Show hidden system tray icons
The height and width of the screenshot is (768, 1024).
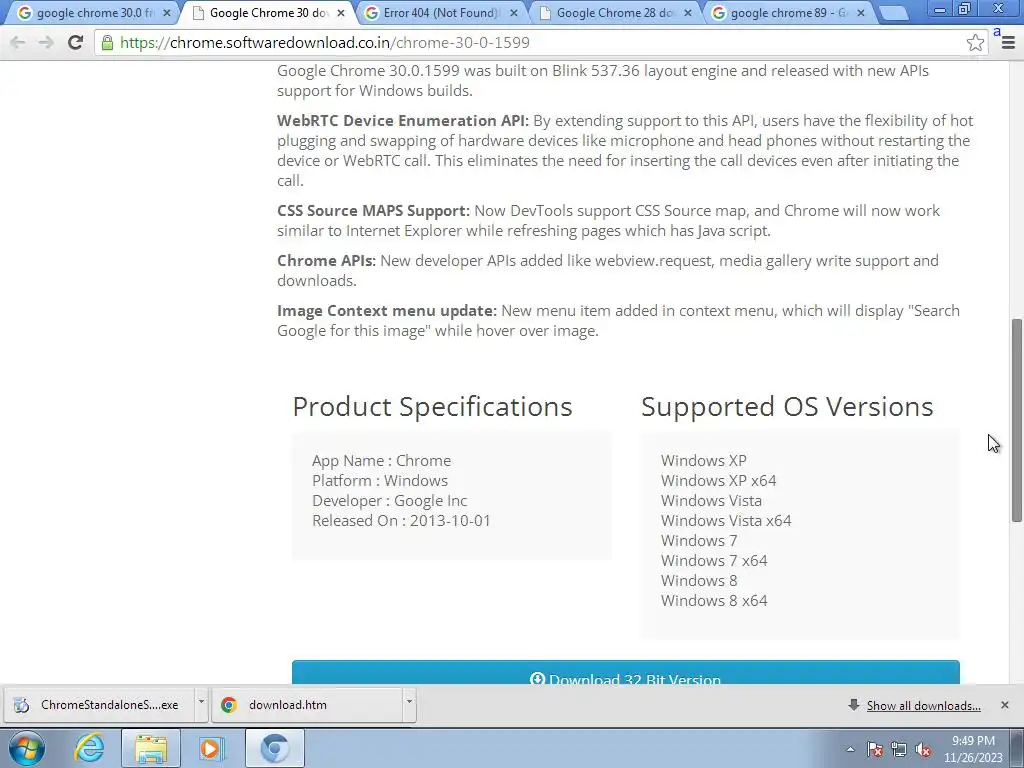850,749
